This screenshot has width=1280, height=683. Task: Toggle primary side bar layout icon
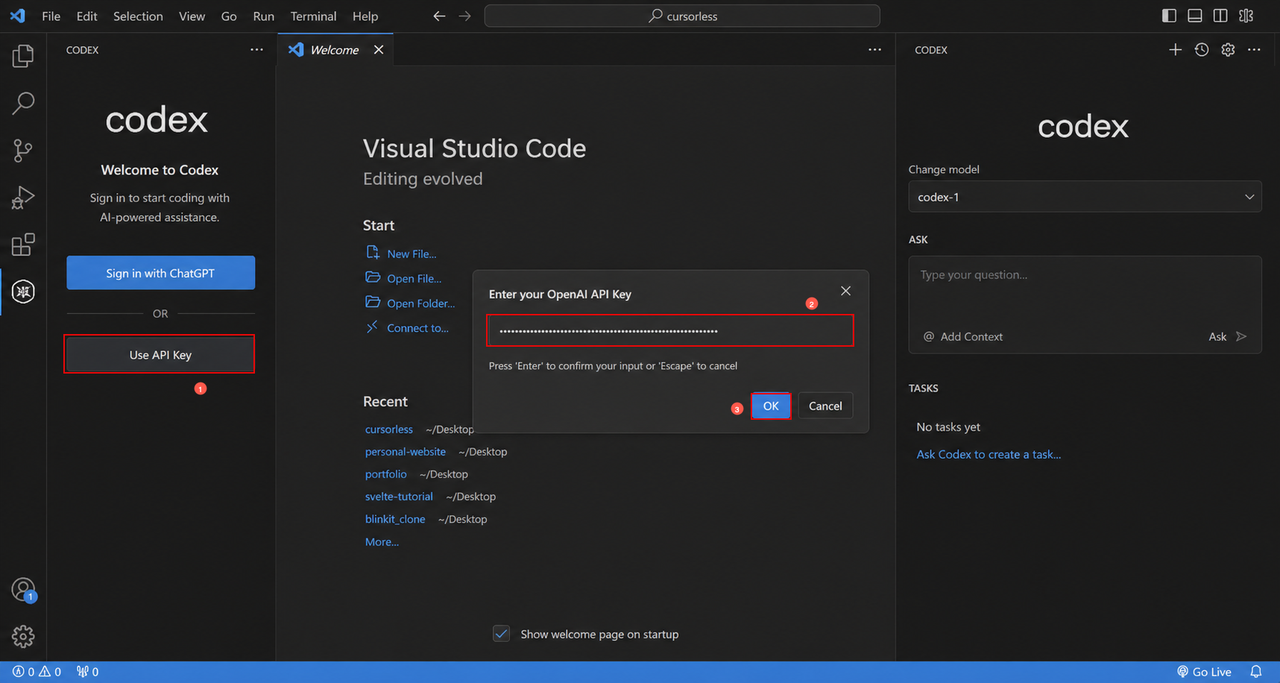tap(1169, 16)
